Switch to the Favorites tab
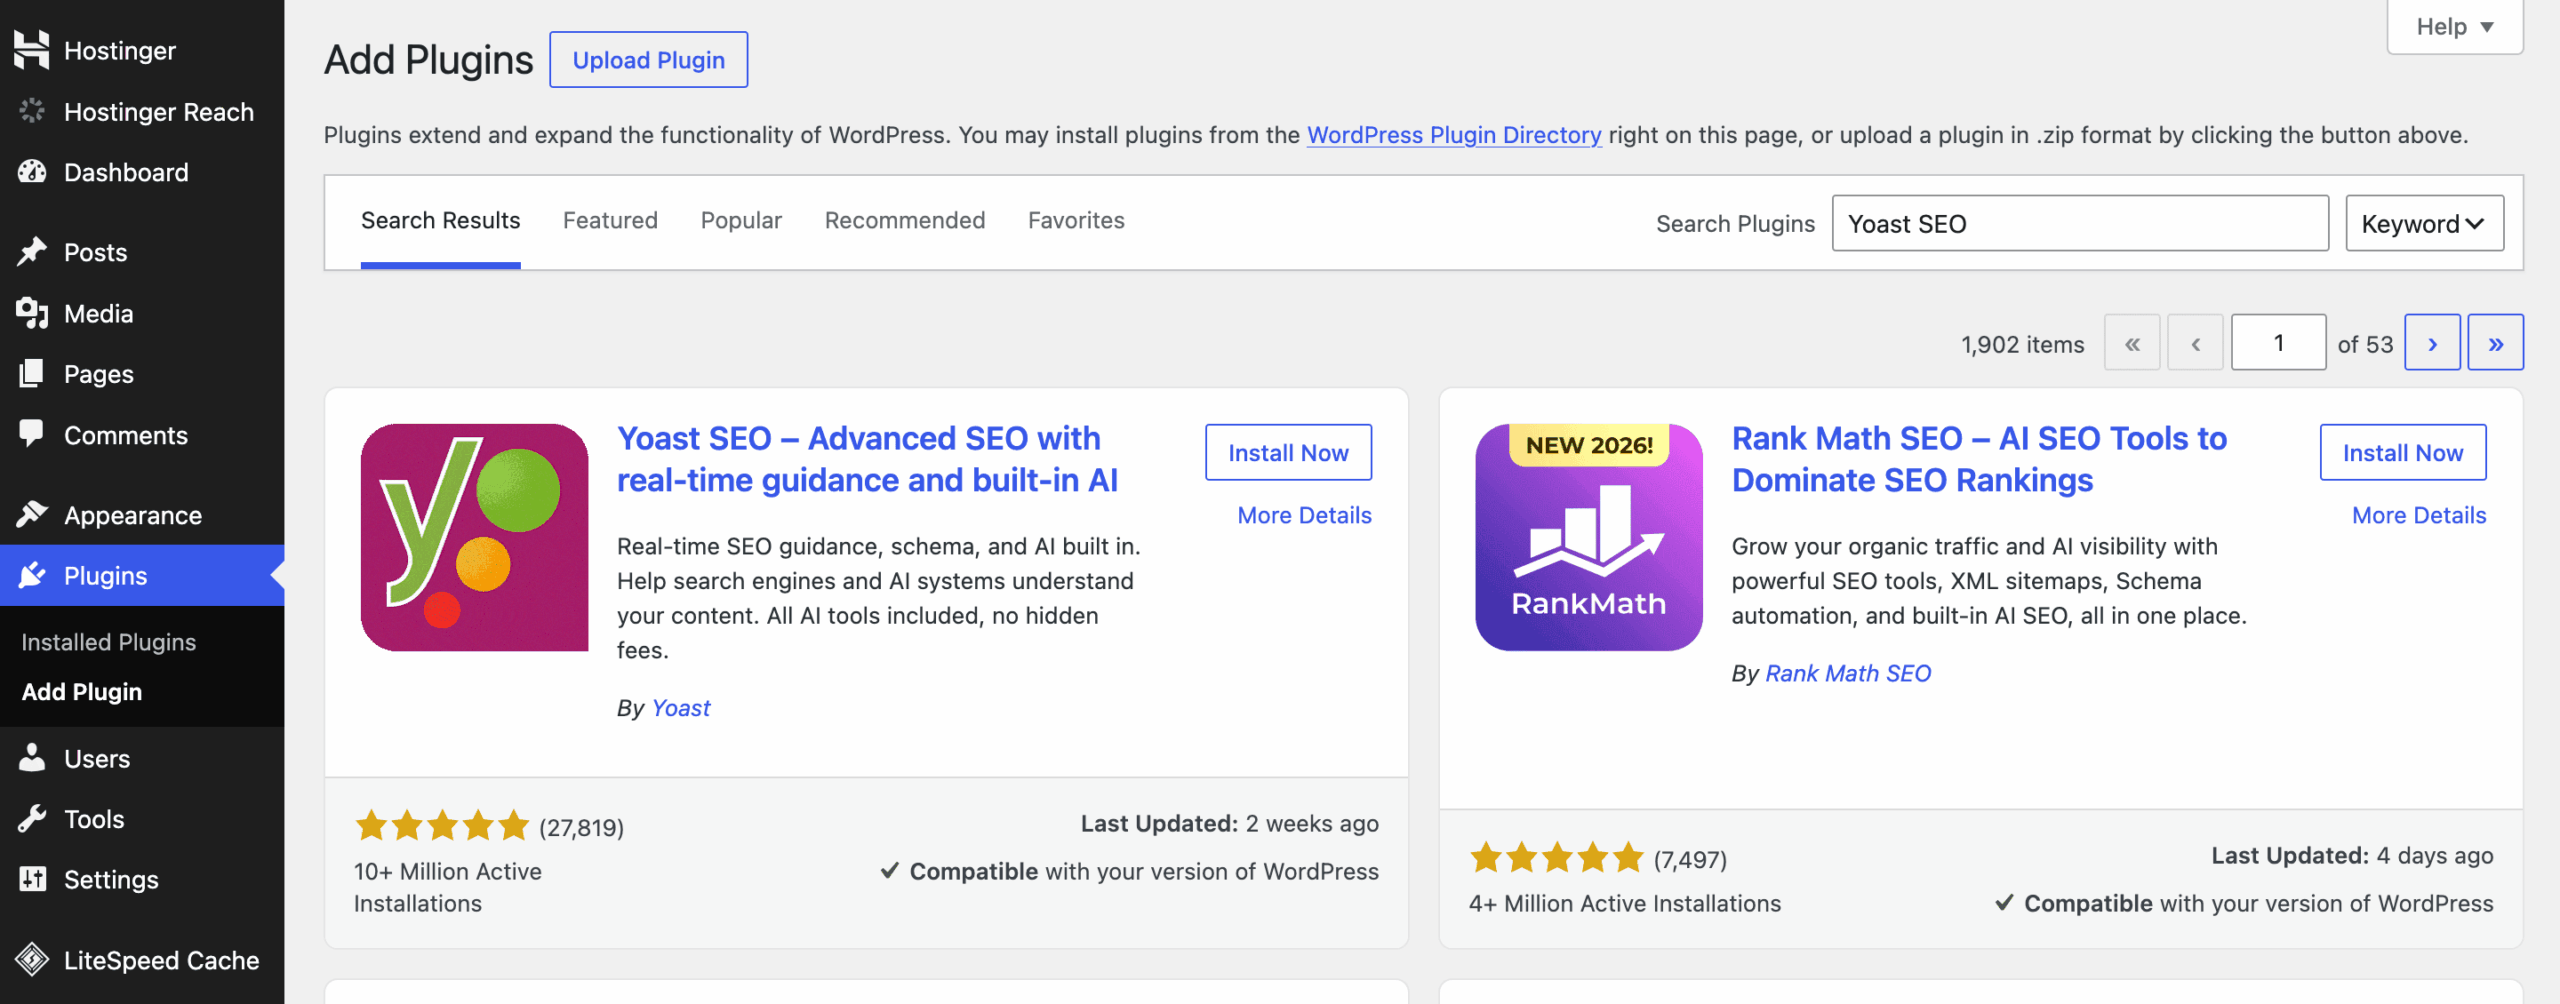Image resolution: width=2560 pixels, height=1004 pixels. (1076, 220)
